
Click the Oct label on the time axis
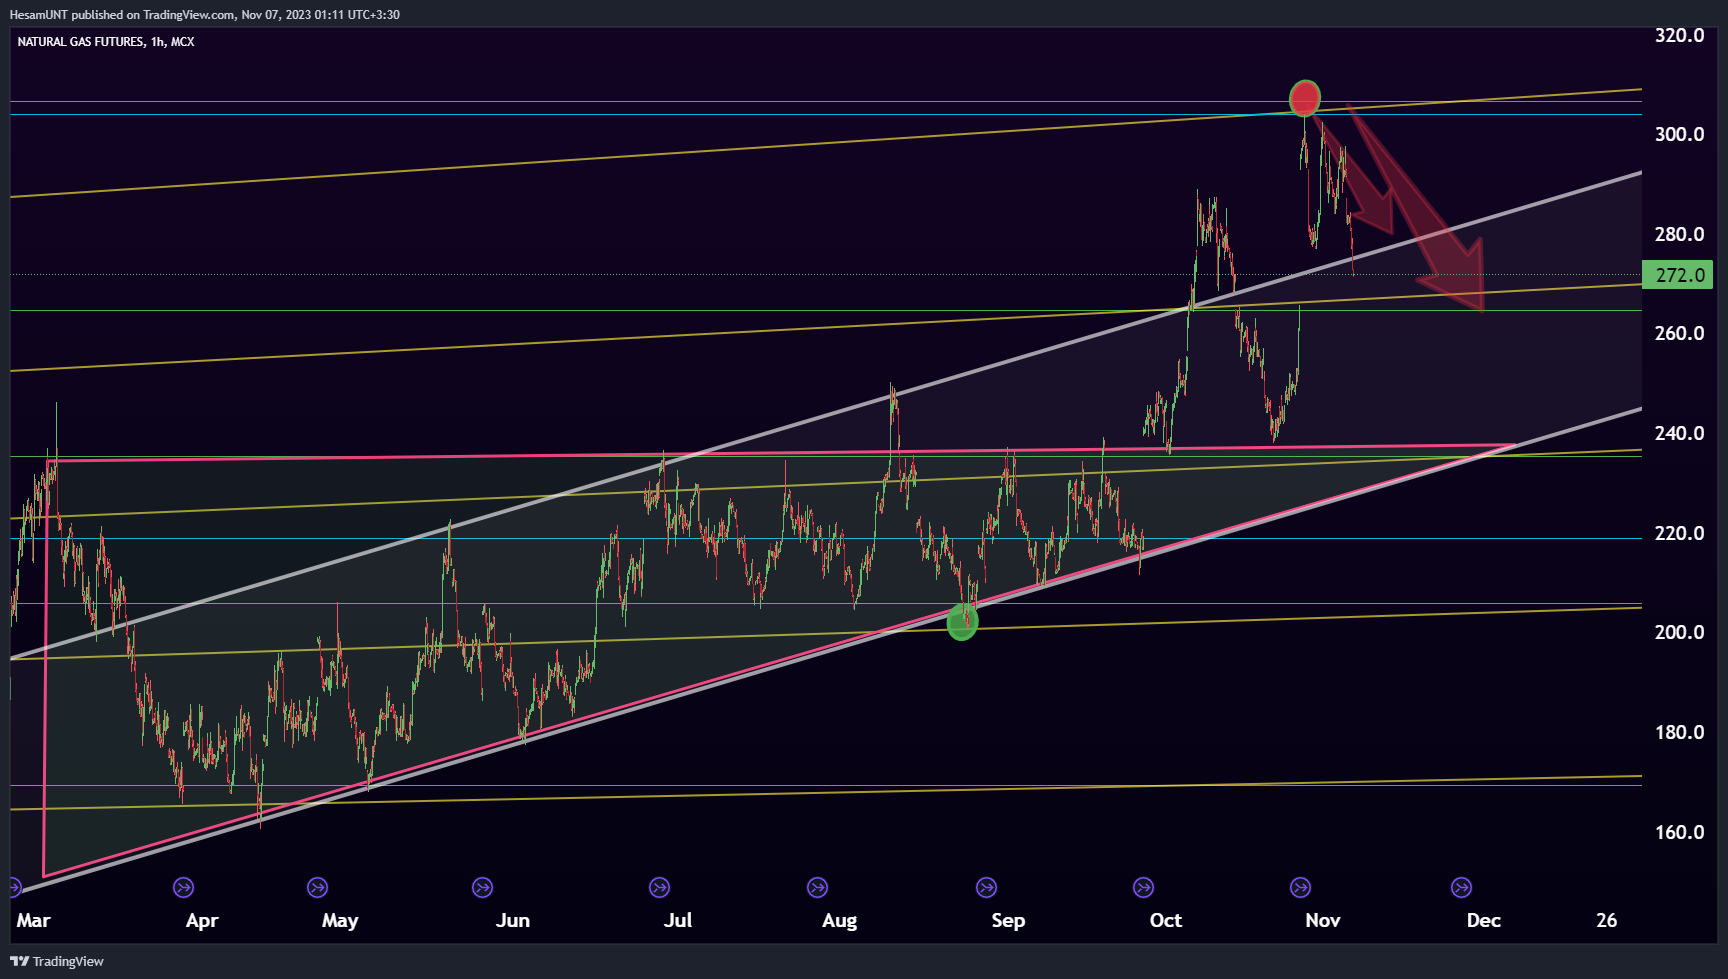[1166, 920]
